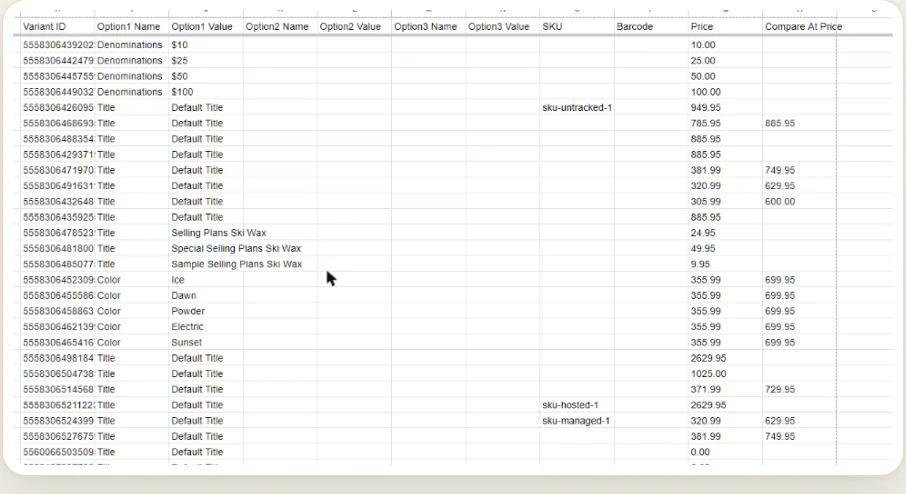Click price 2629.95 in the sku-hosted-1 row
This screenshot has width=906, height=494.
tap(725, 405)
